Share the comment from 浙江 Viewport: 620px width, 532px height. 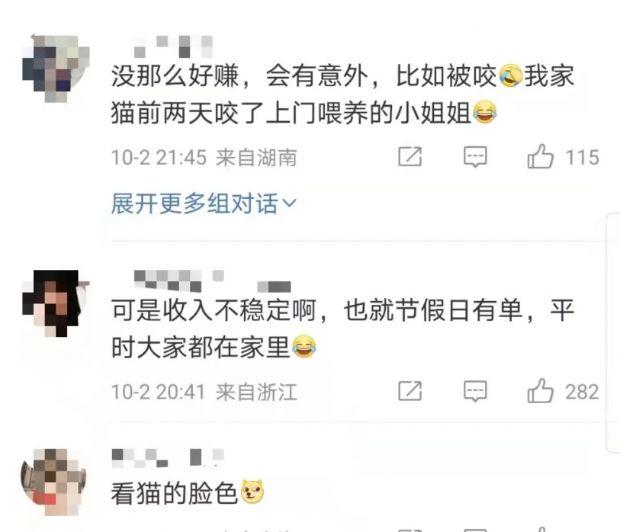410,391
